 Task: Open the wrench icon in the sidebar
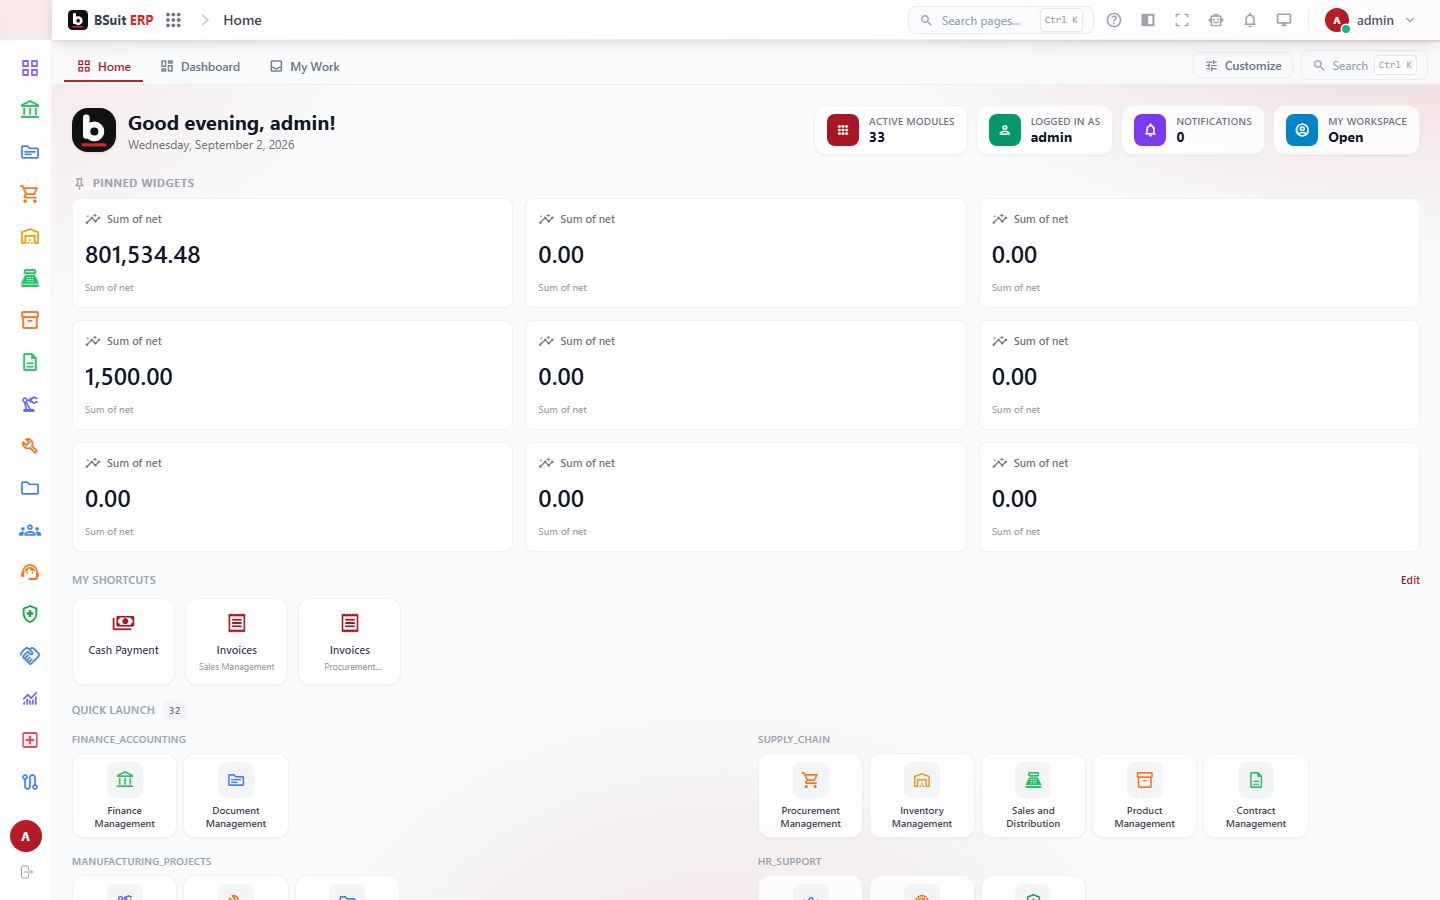(30, 446)
